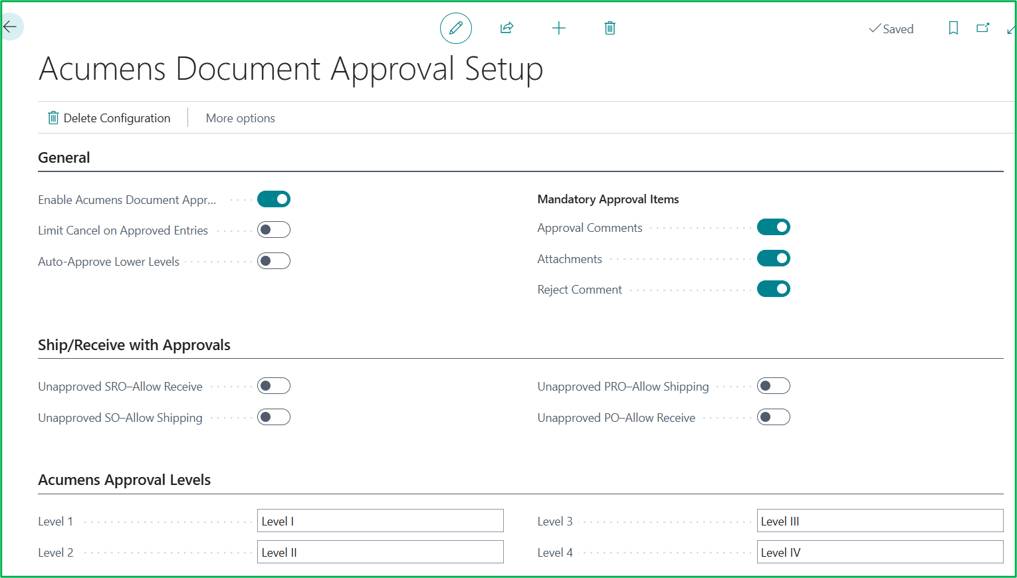1017x578 pixels.
Task: Click the Saved status indicator
Action: point(891,29)
